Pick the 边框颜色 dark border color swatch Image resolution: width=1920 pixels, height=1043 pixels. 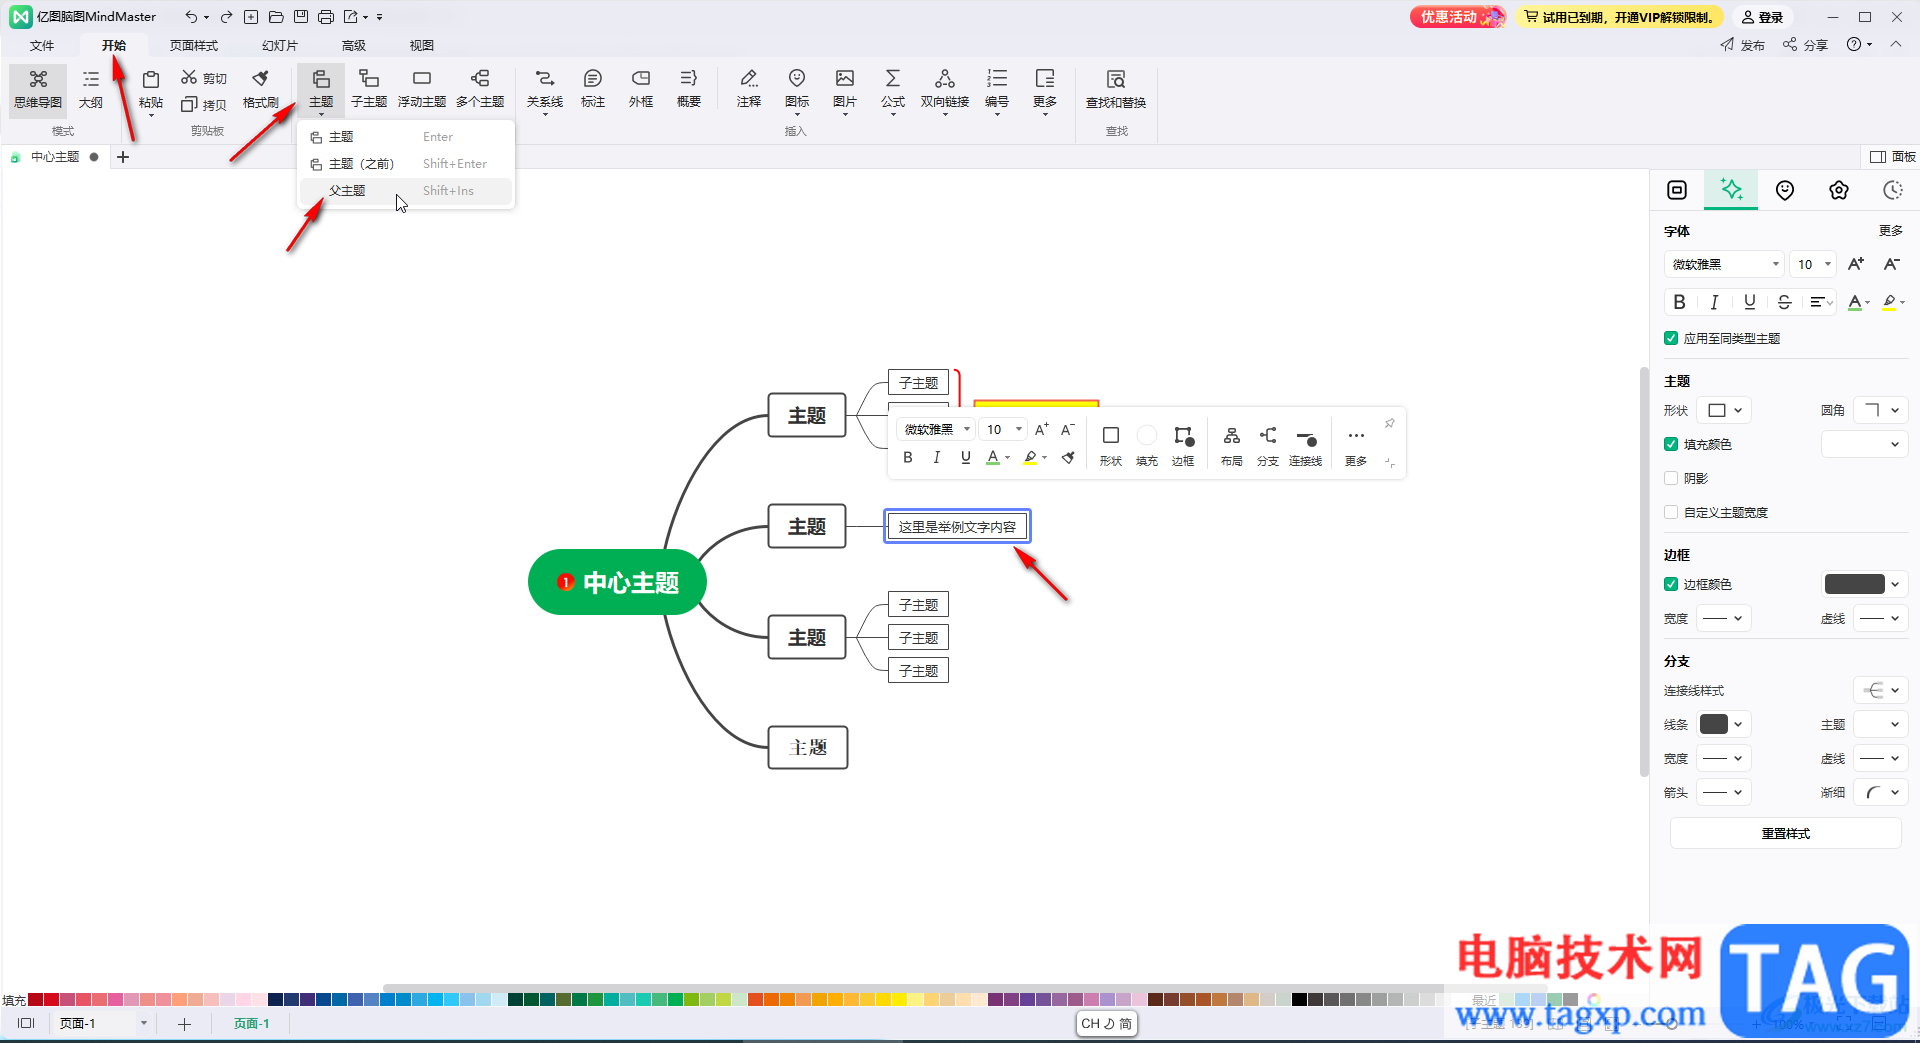[x=1854, y=584]
